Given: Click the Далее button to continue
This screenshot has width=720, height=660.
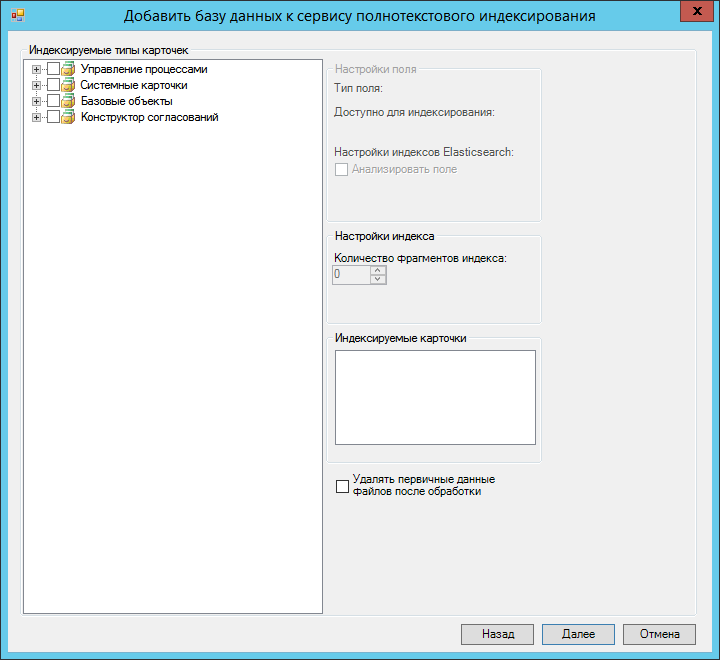Looking at the screenshot, I should coord(578,634).
